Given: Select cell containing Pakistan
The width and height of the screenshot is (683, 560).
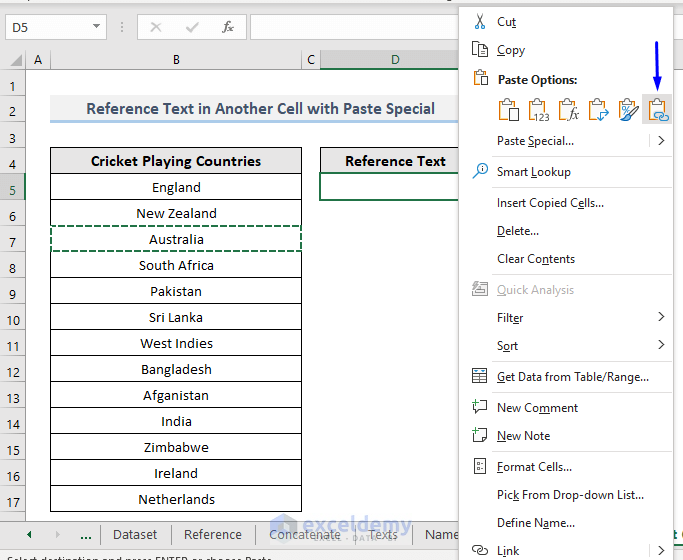Looking at the screenshot, I should click(x=176, y=291).
